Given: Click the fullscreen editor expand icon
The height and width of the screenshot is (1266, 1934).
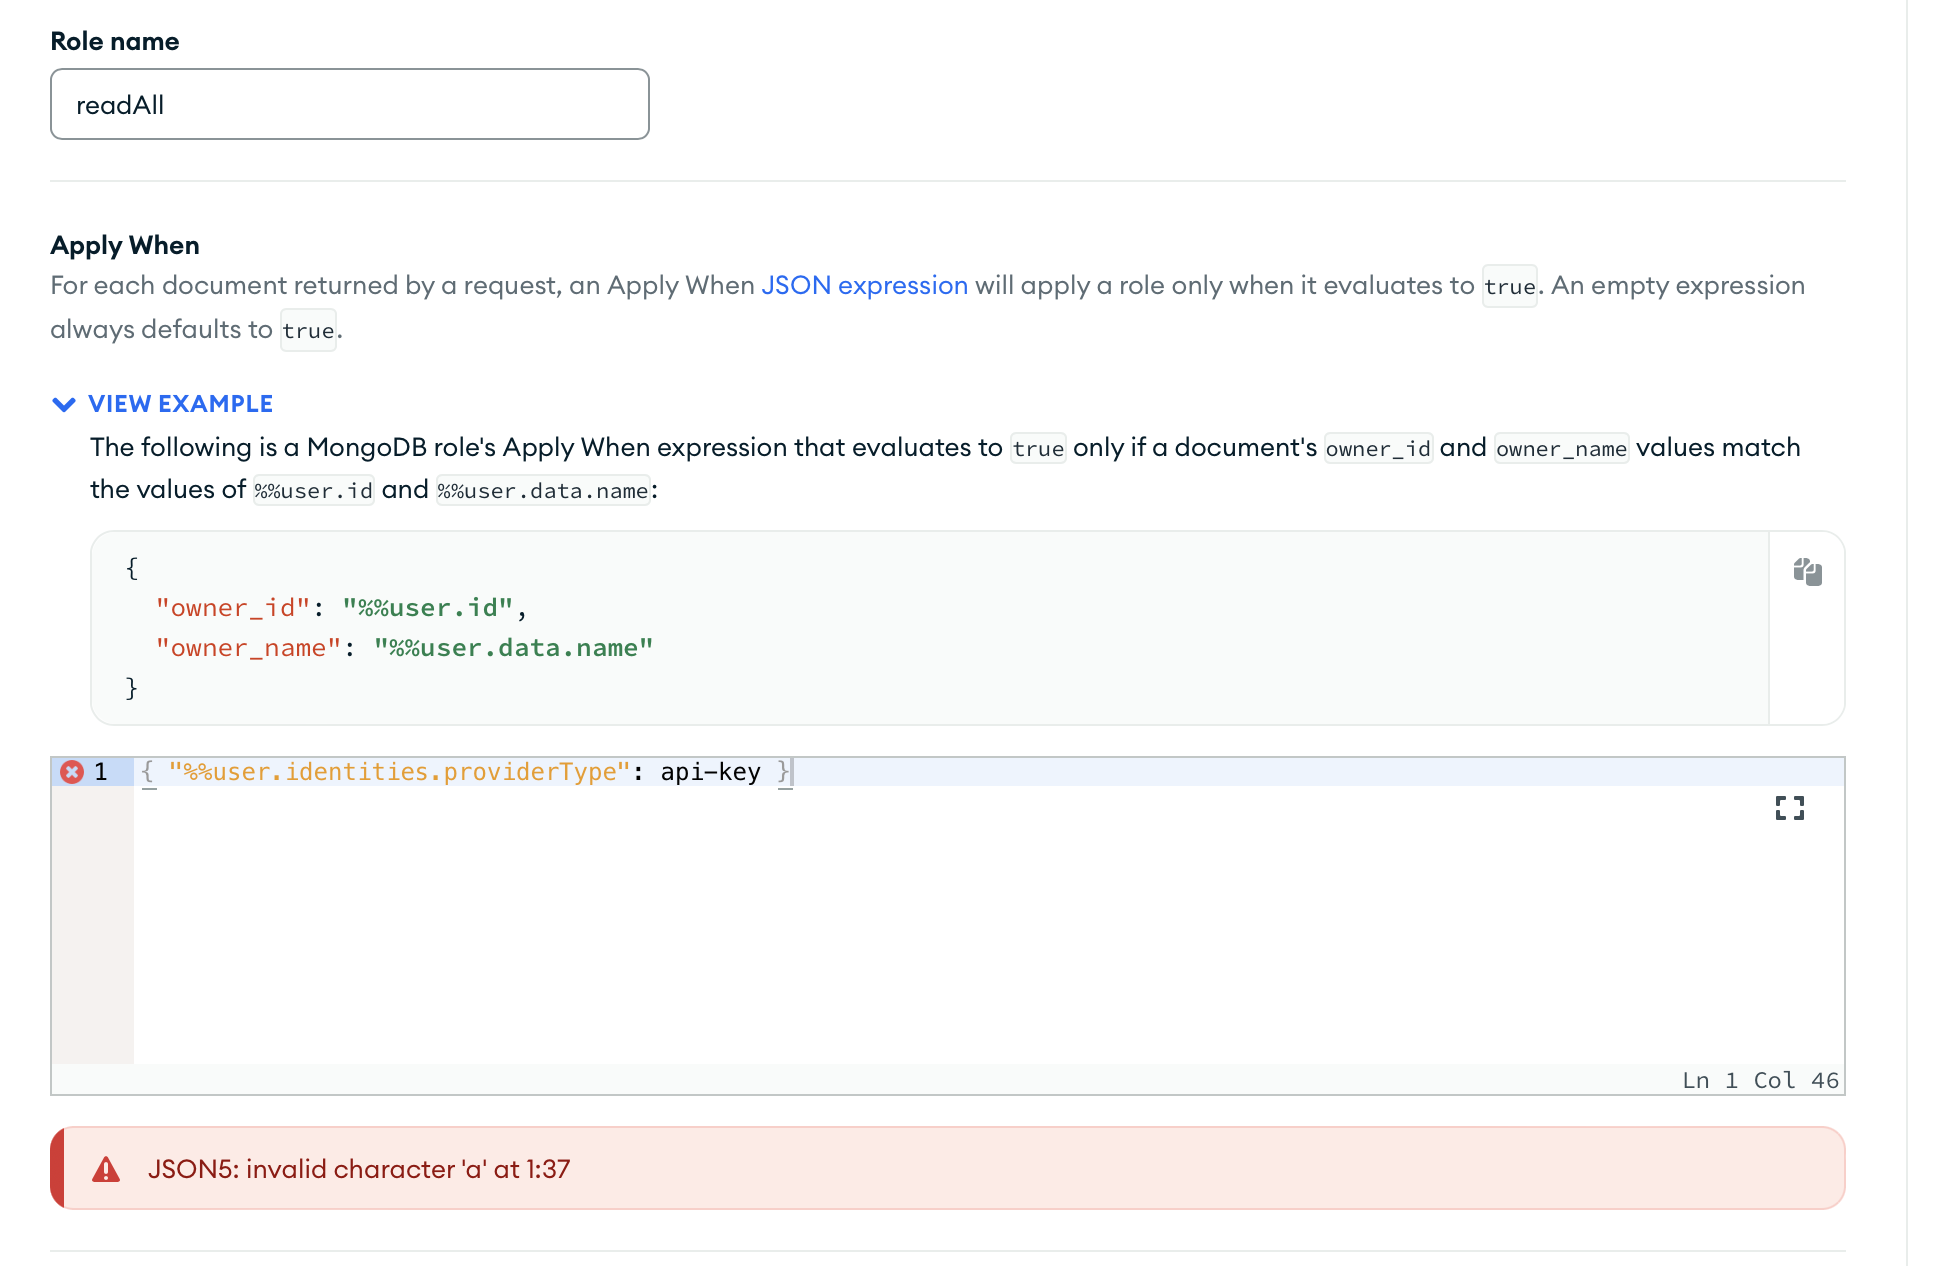Looking at the screenshot, I should (1789, 808).
